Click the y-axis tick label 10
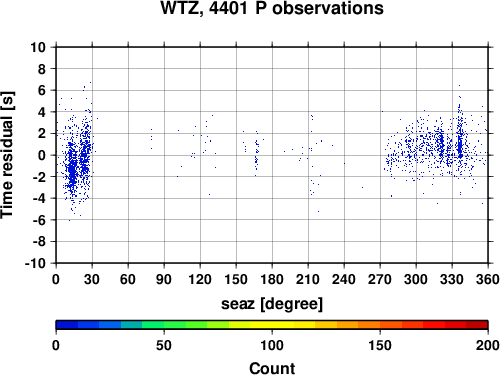Viewport: 500px width, 375px height. coord(38,47)
